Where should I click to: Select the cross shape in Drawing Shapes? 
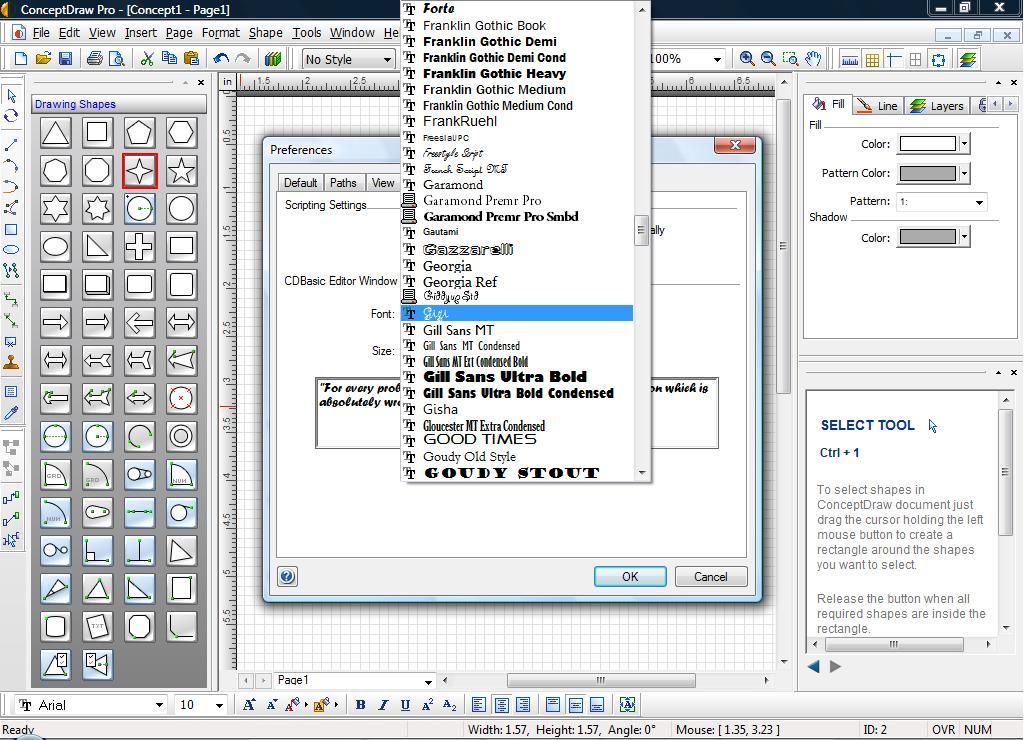pyautogui.click(x=139, y=247)
